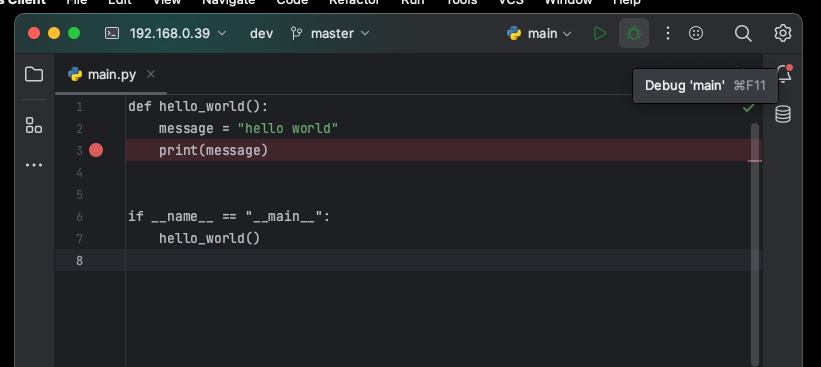
Task: Click the editor vertical scrollbar
Action: 755,244
